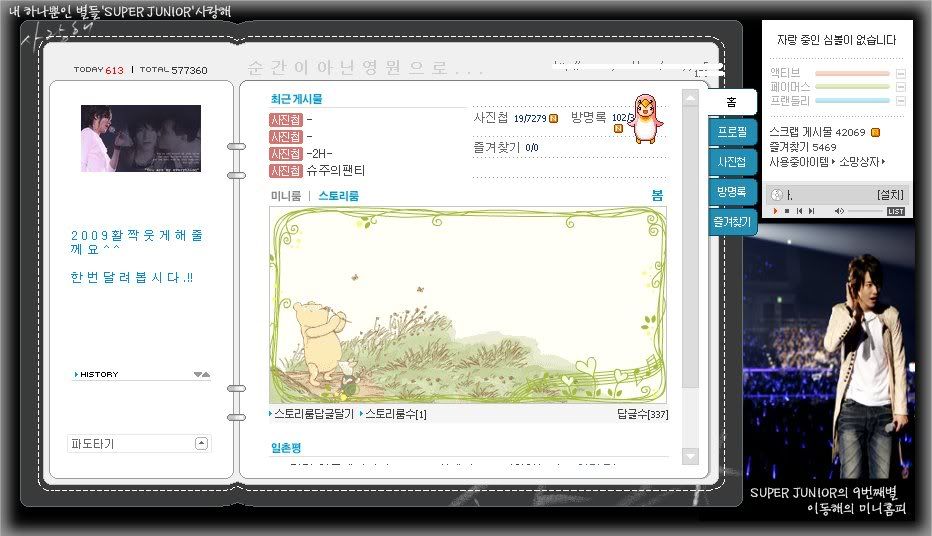
Task: Click the 한번달려봅시다.!! intro text
Action: coord(131,278)
